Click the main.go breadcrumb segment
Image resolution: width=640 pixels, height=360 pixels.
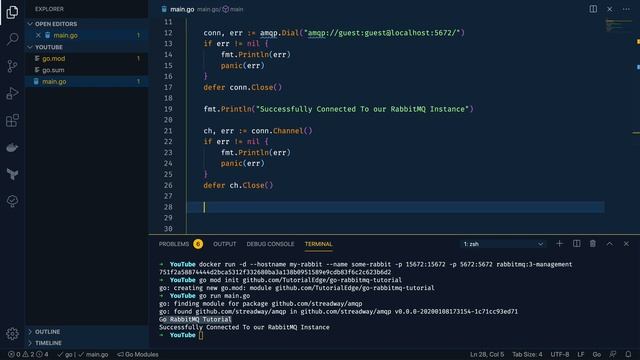tap(208, 9)
